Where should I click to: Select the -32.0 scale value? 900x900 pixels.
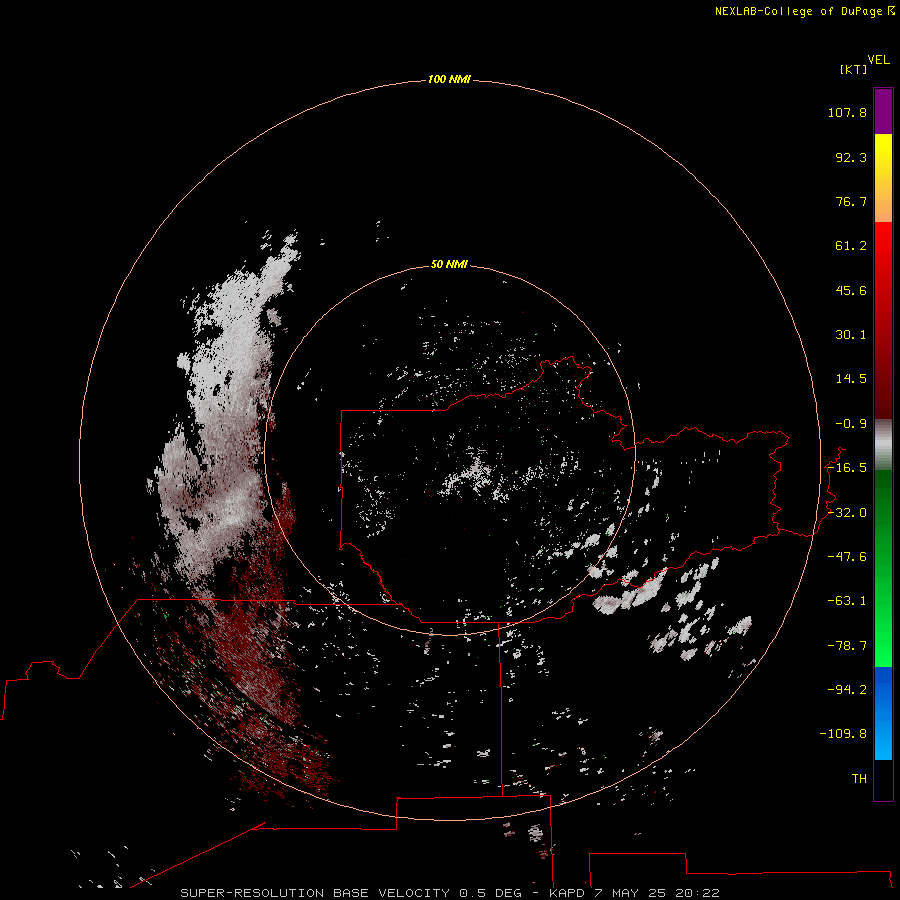(847, 513)
